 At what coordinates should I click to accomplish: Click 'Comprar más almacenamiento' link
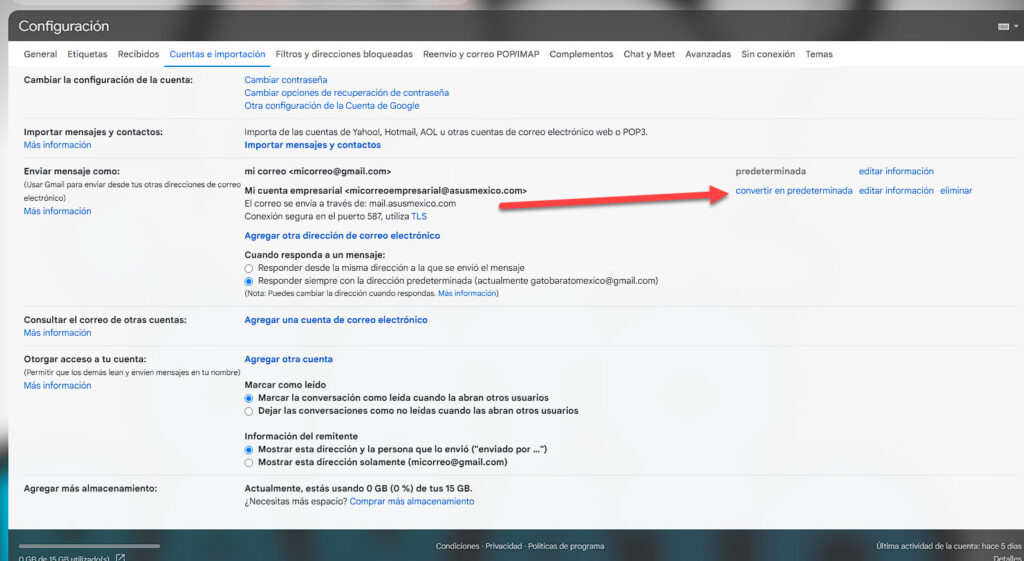[x=411, y=502]
